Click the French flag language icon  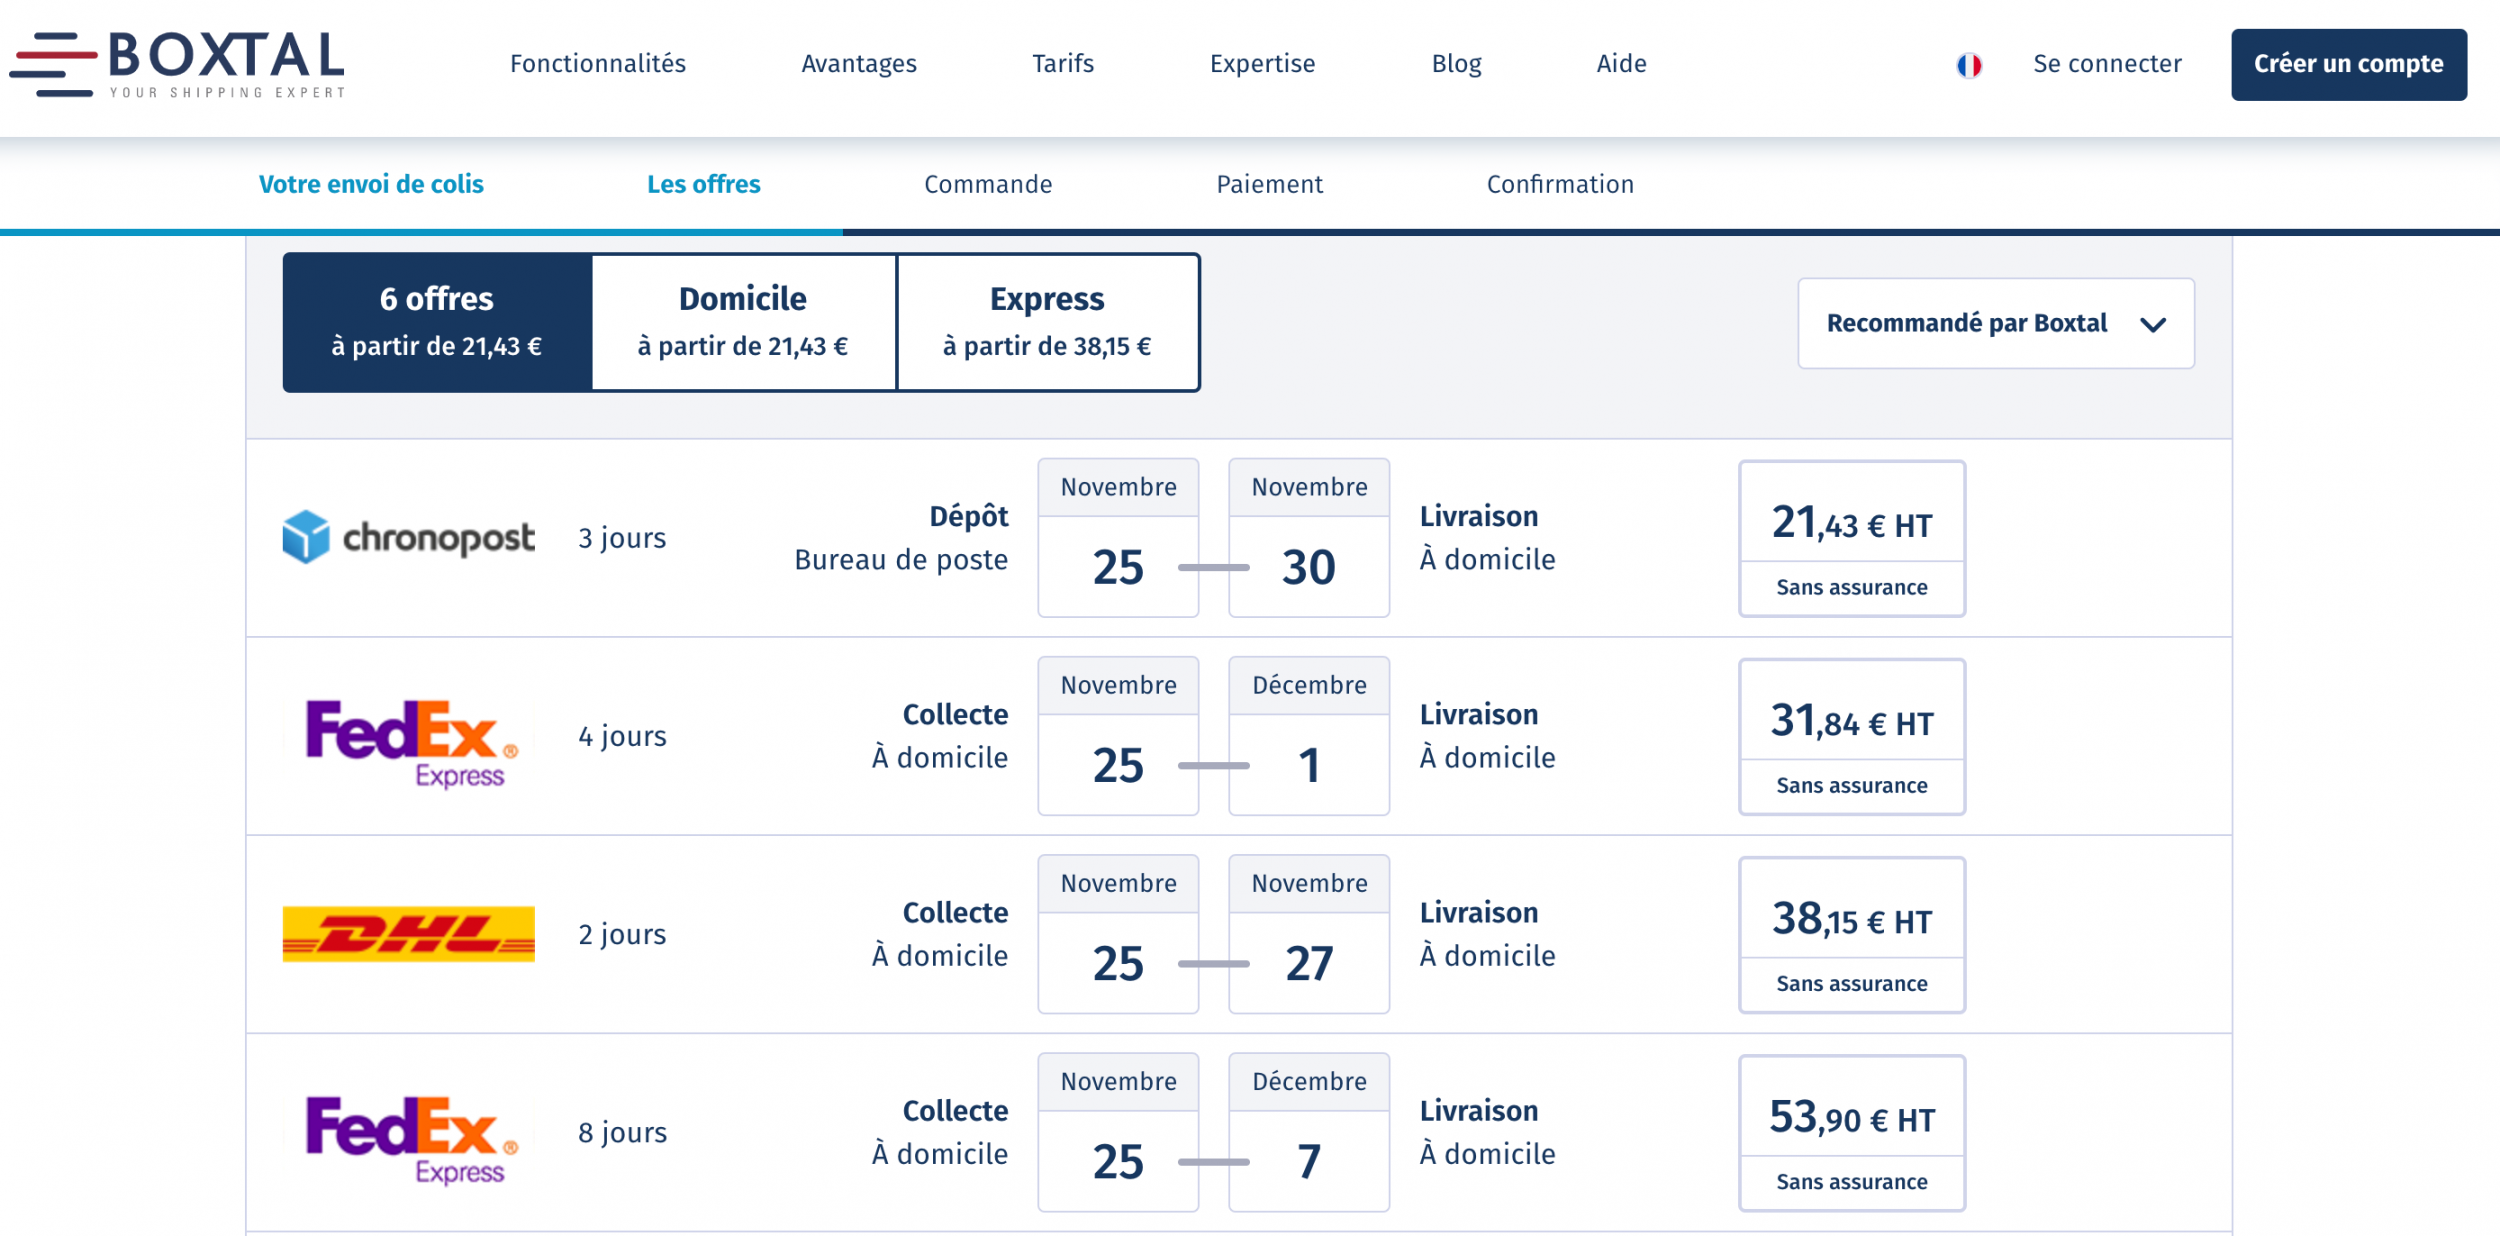(x=1969, y=65)
